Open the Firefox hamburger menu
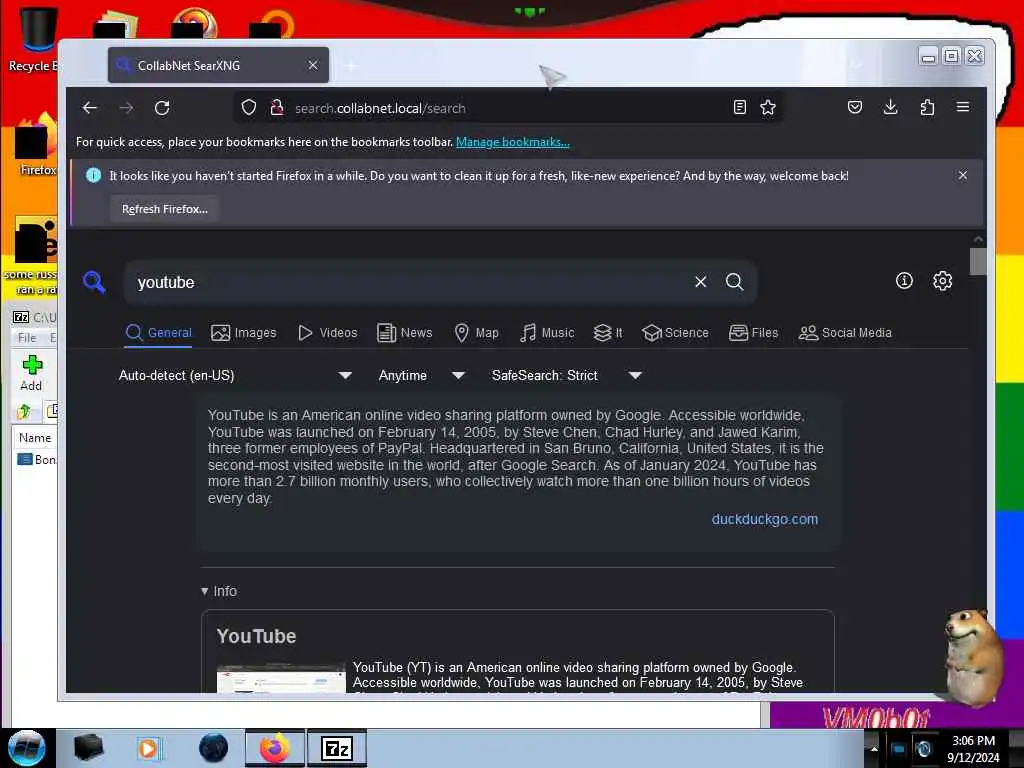The image size is (1024, 768). click(963, 107)
